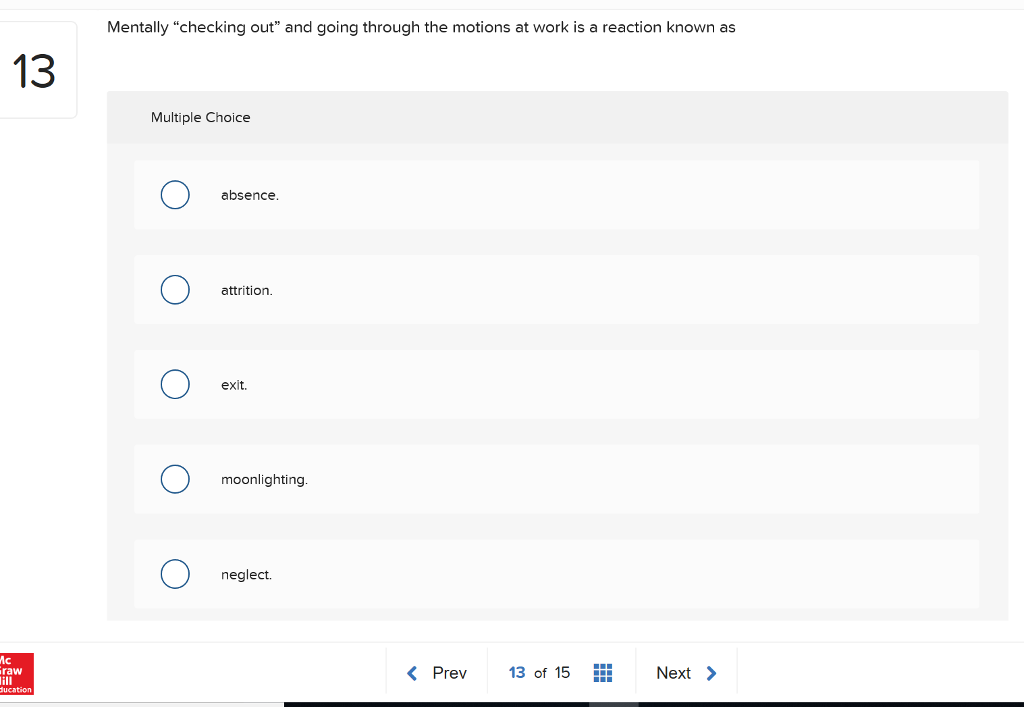Mark moonlighting as your answer

pyautogui.click(x=175, y=478)
